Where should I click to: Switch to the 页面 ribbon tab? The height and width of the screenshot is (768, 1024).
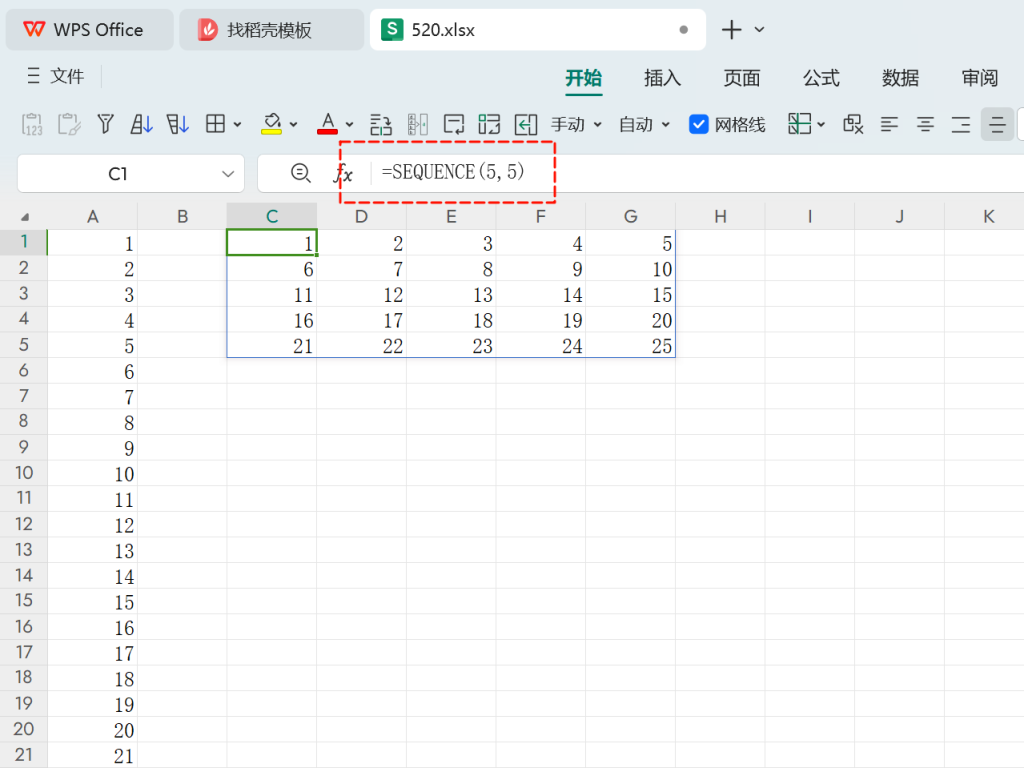coord(742,78)
